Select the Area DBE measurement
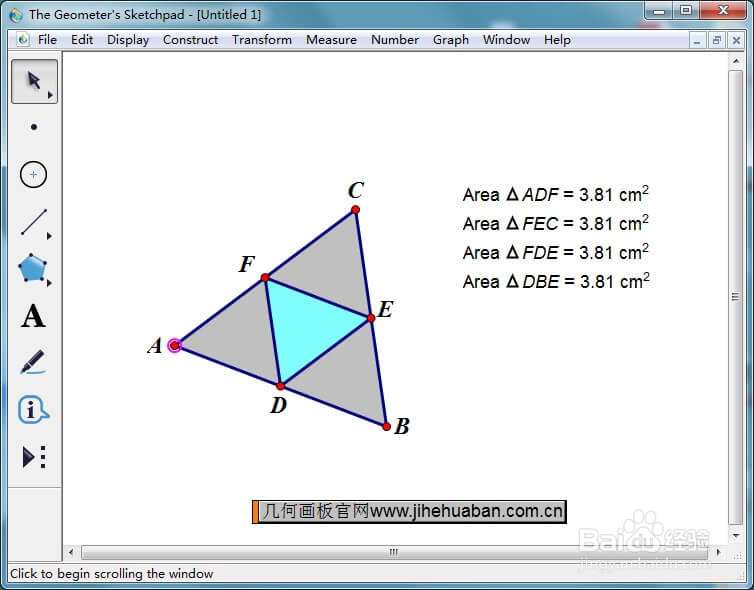Viewport: 754px width, 590px height. coord(556,281)
